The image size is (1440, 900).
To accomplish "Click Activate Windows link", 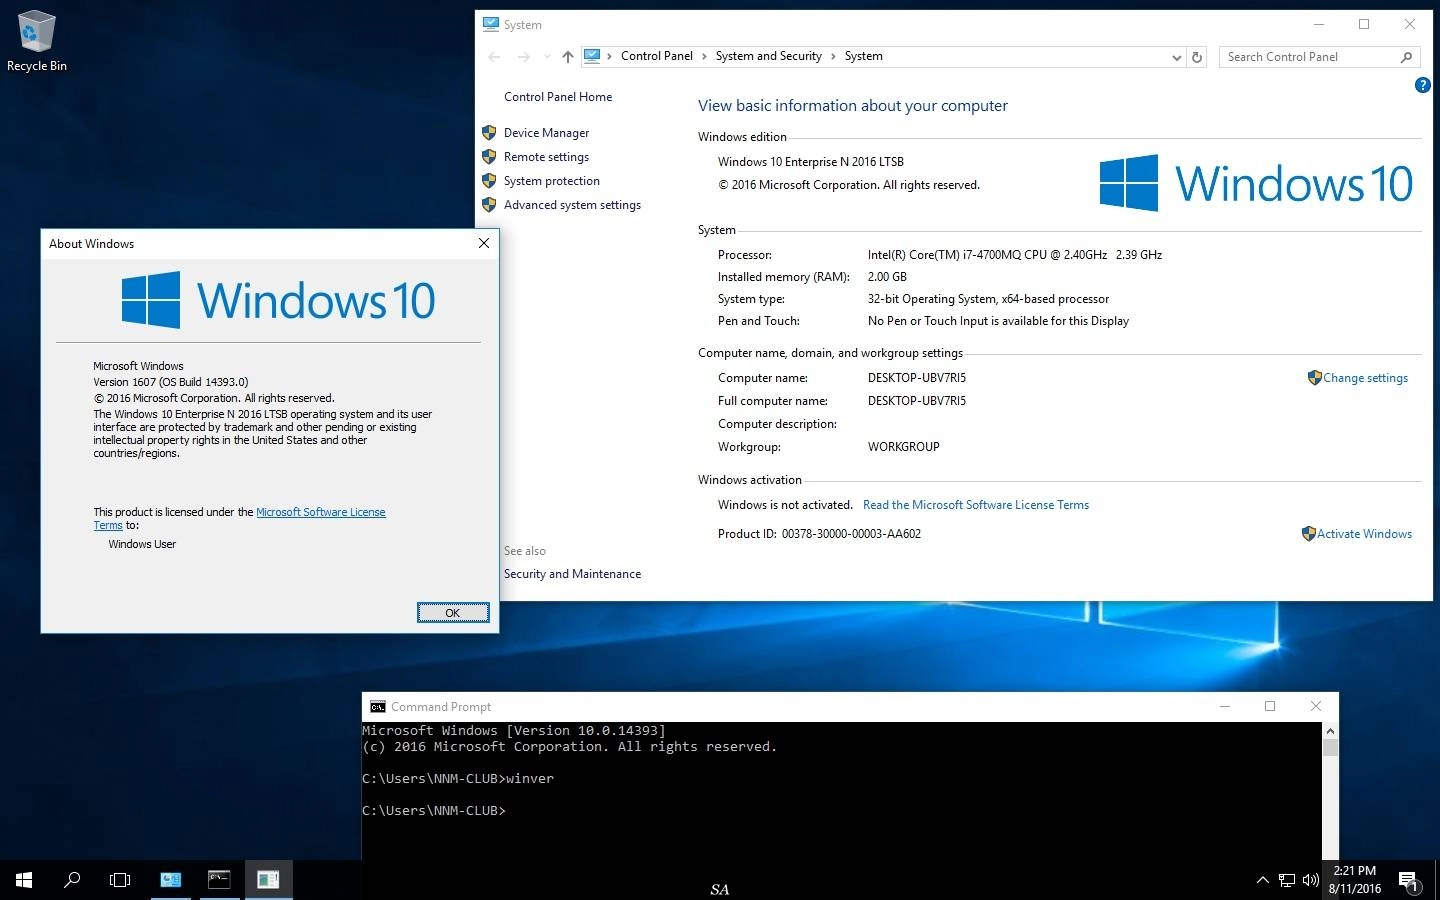I will pos(1364,534).
